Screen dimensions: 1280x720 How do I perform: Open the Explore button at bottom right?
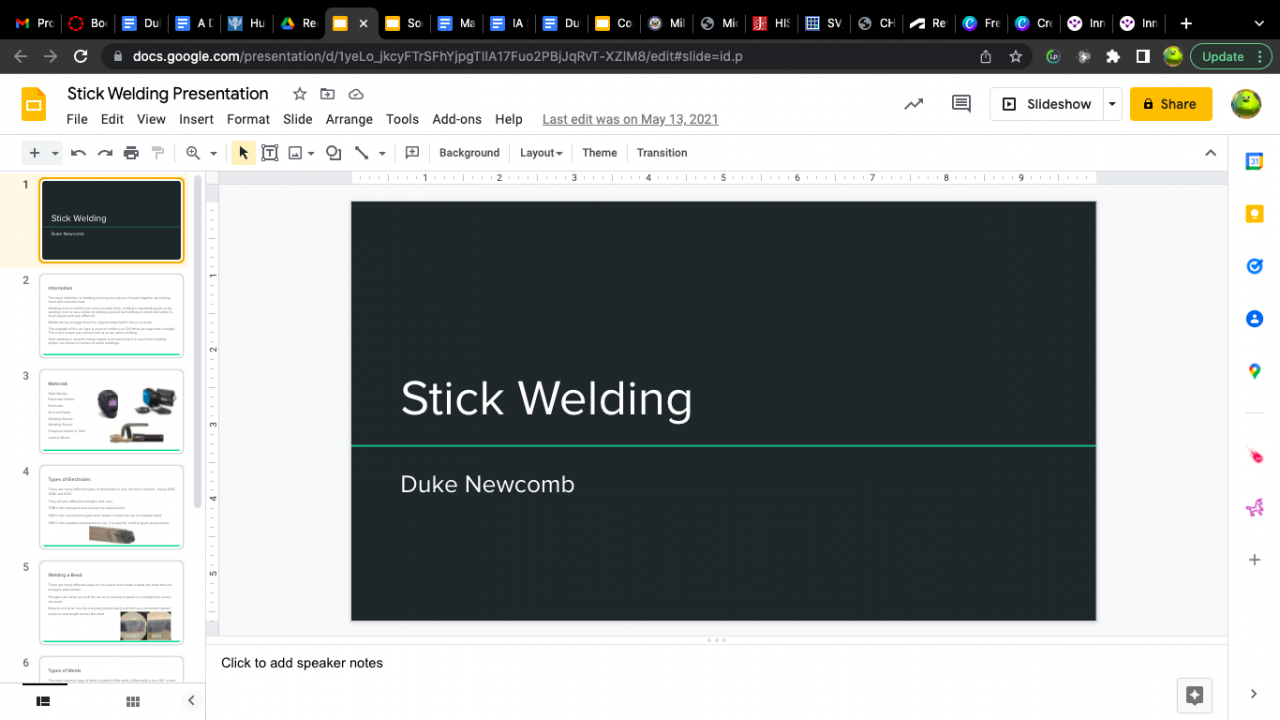1194,695
